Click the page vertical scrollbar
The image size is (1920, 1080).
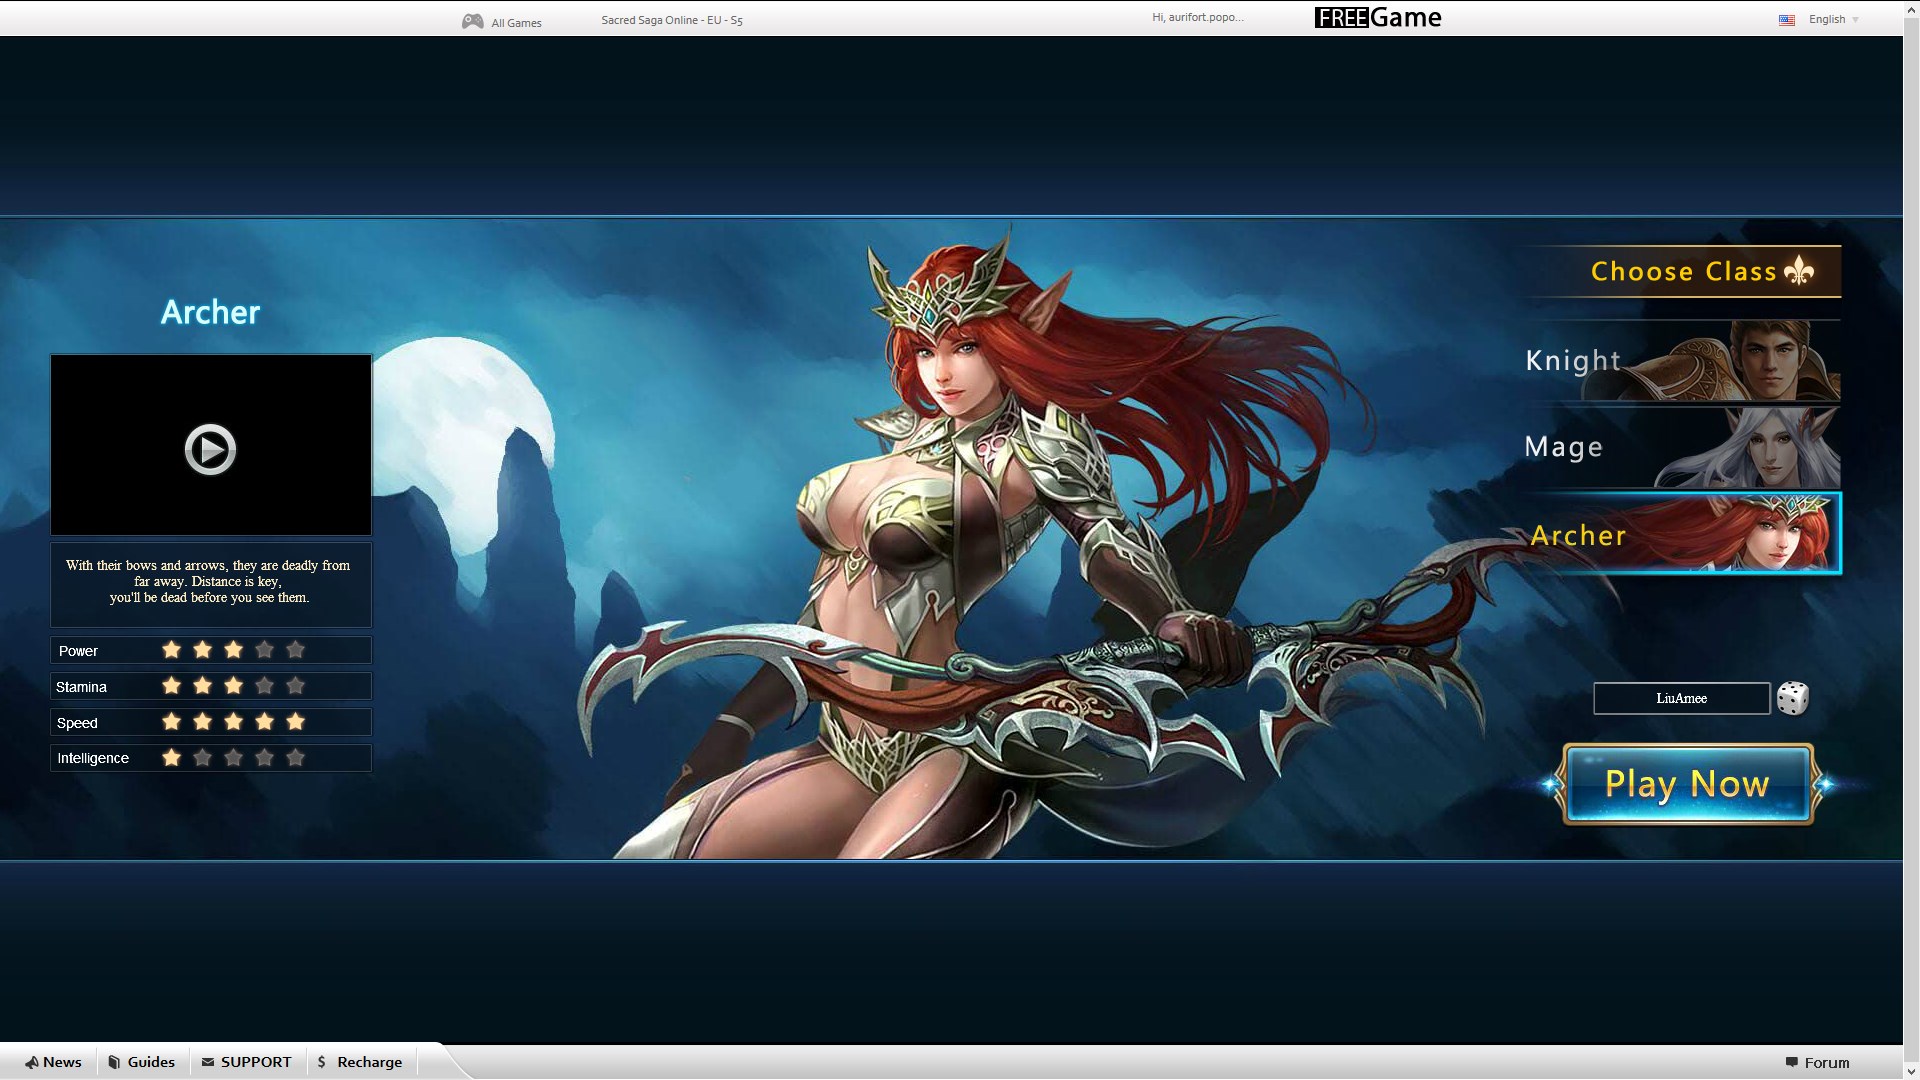click(1911, 540)
